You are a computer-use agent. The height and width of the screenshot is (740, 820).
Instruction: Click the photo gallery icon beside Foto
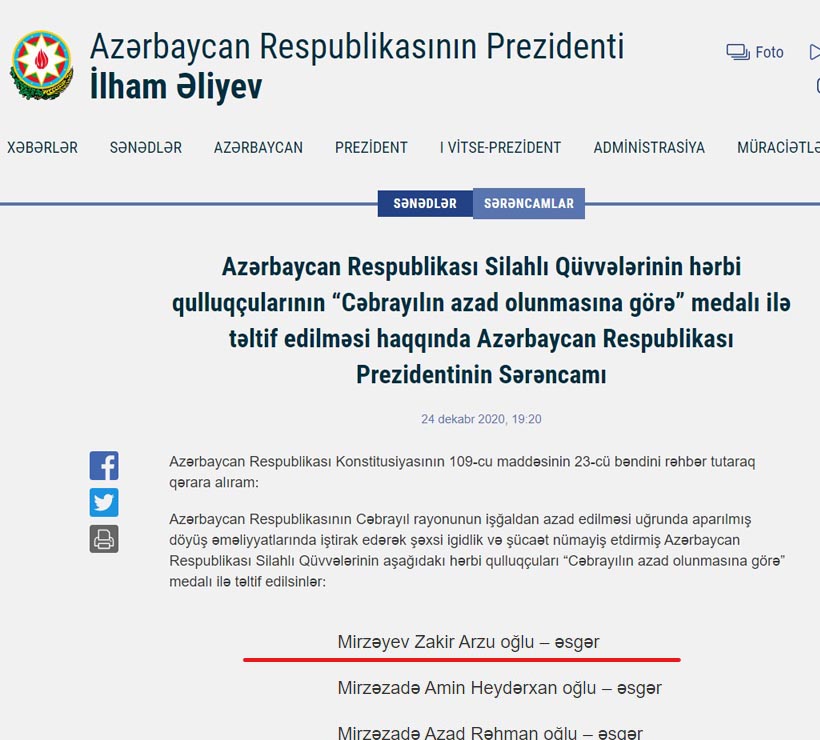point(738,52)
